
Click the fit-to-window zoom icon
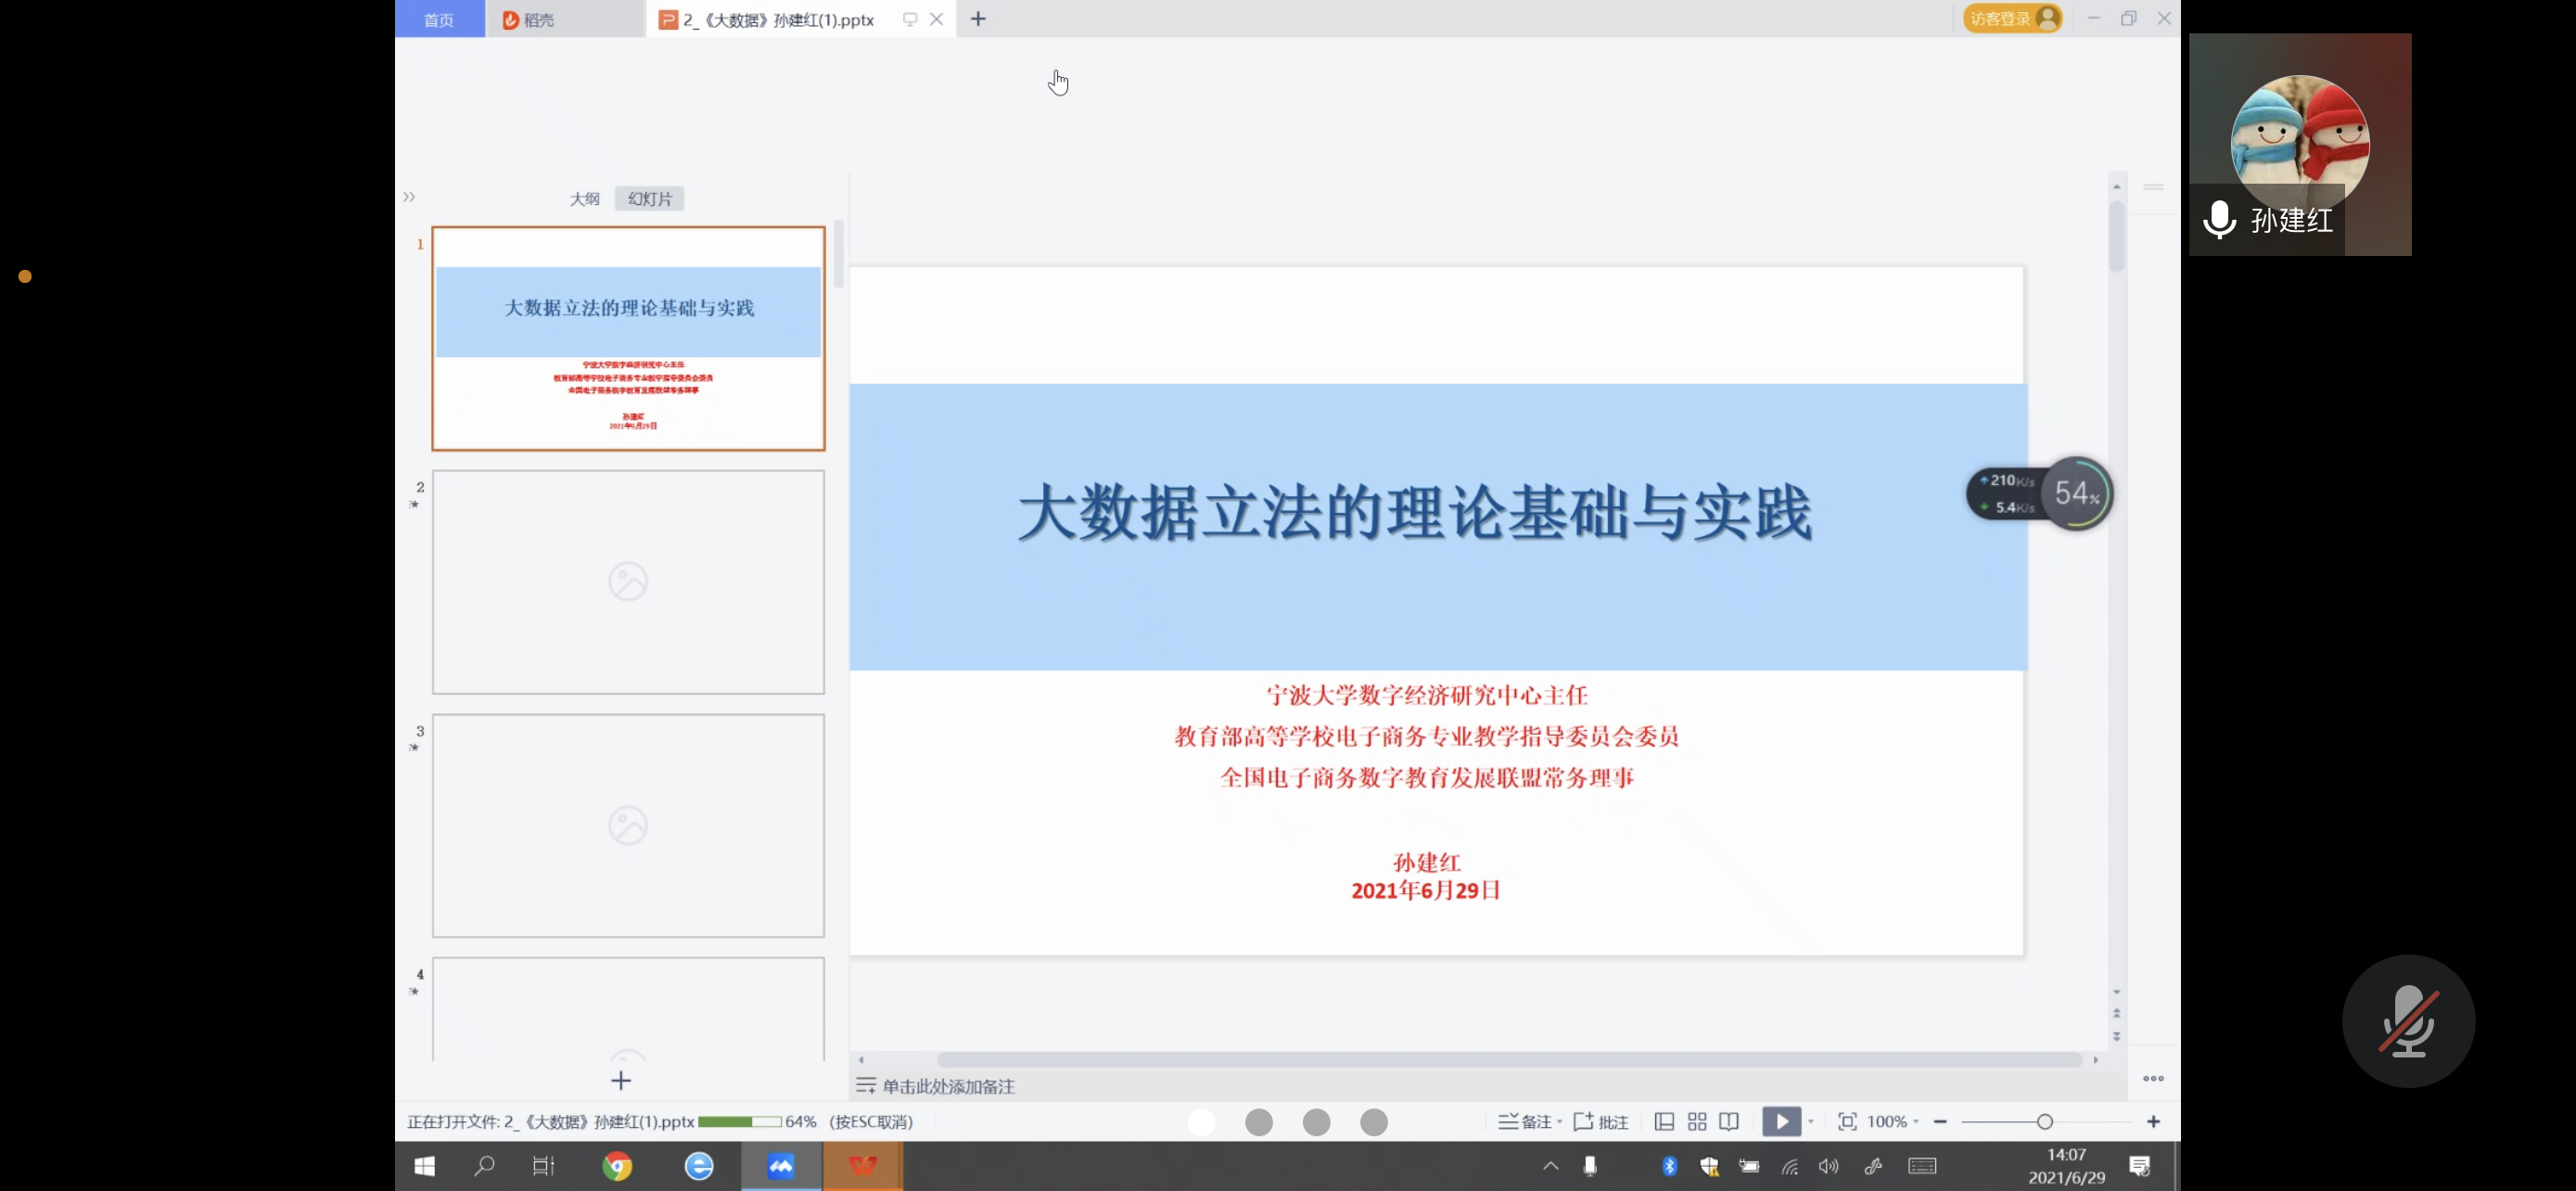(x=1848, y=1122)
